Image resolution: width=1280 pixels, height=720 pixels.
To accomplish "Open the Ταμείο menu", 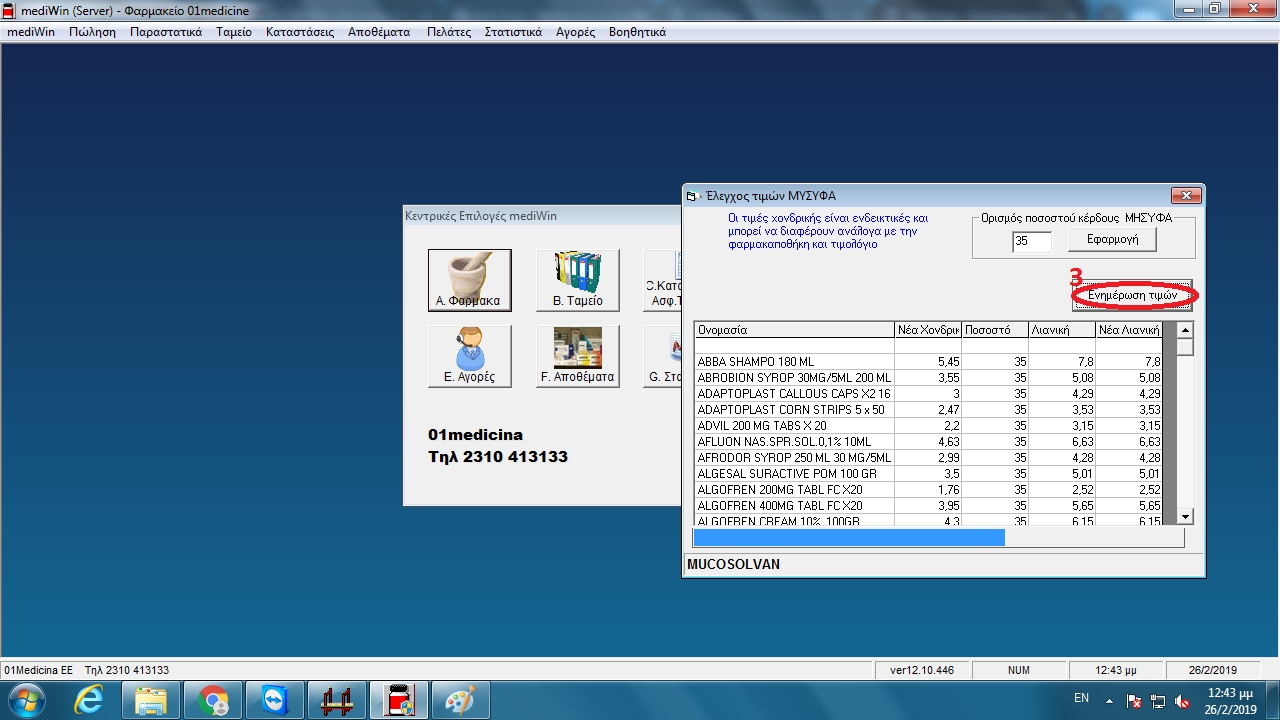I will [x=234, y=32].
